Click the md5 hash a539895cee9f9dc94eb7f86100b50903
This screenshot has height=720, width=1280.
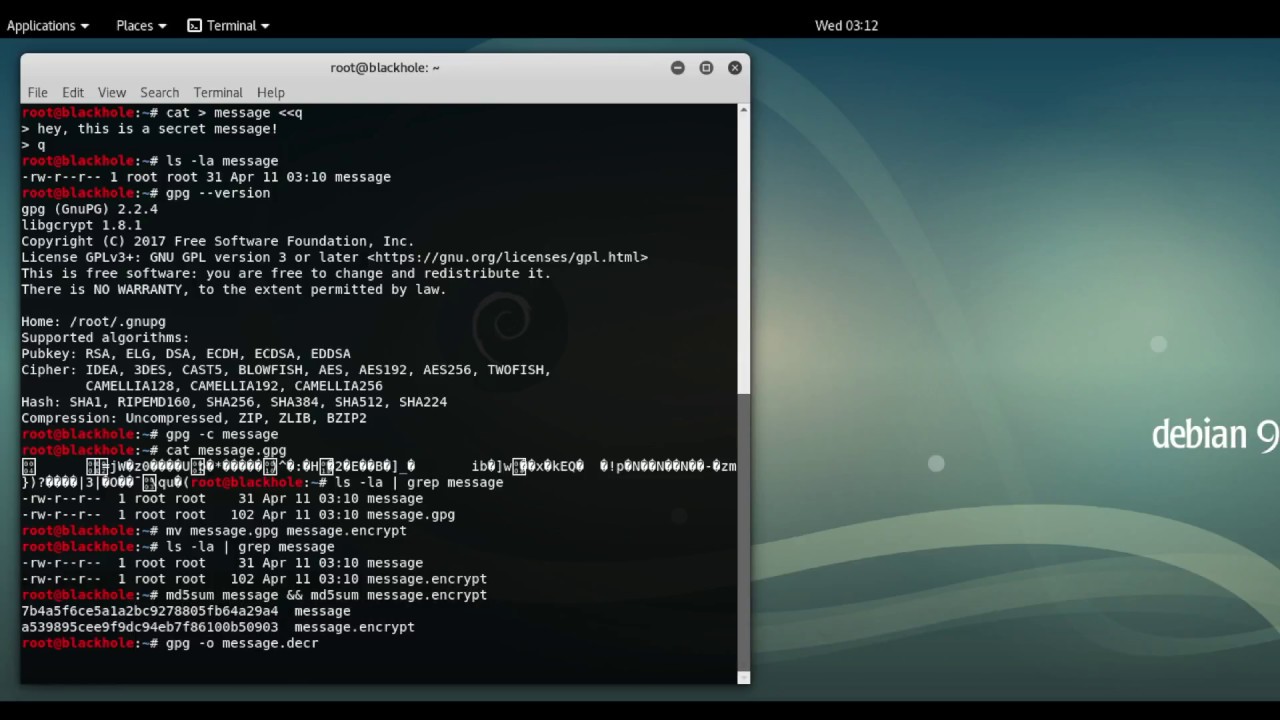point(150,627)
